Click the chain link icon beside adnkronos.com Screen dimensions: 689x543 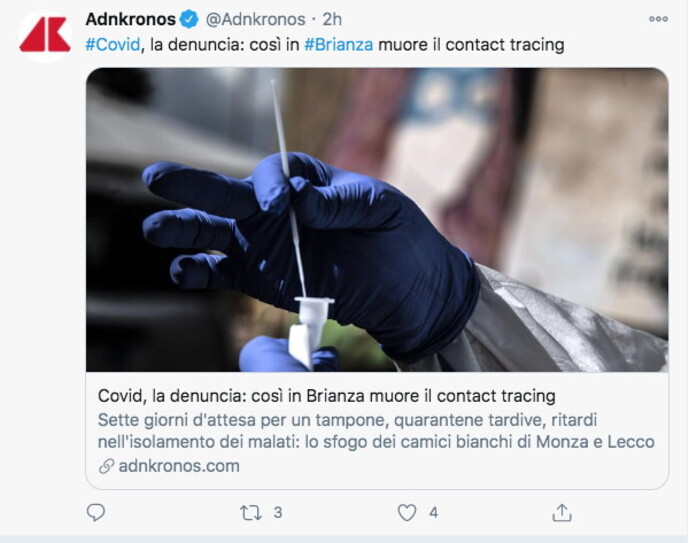(x=106, y=466)
